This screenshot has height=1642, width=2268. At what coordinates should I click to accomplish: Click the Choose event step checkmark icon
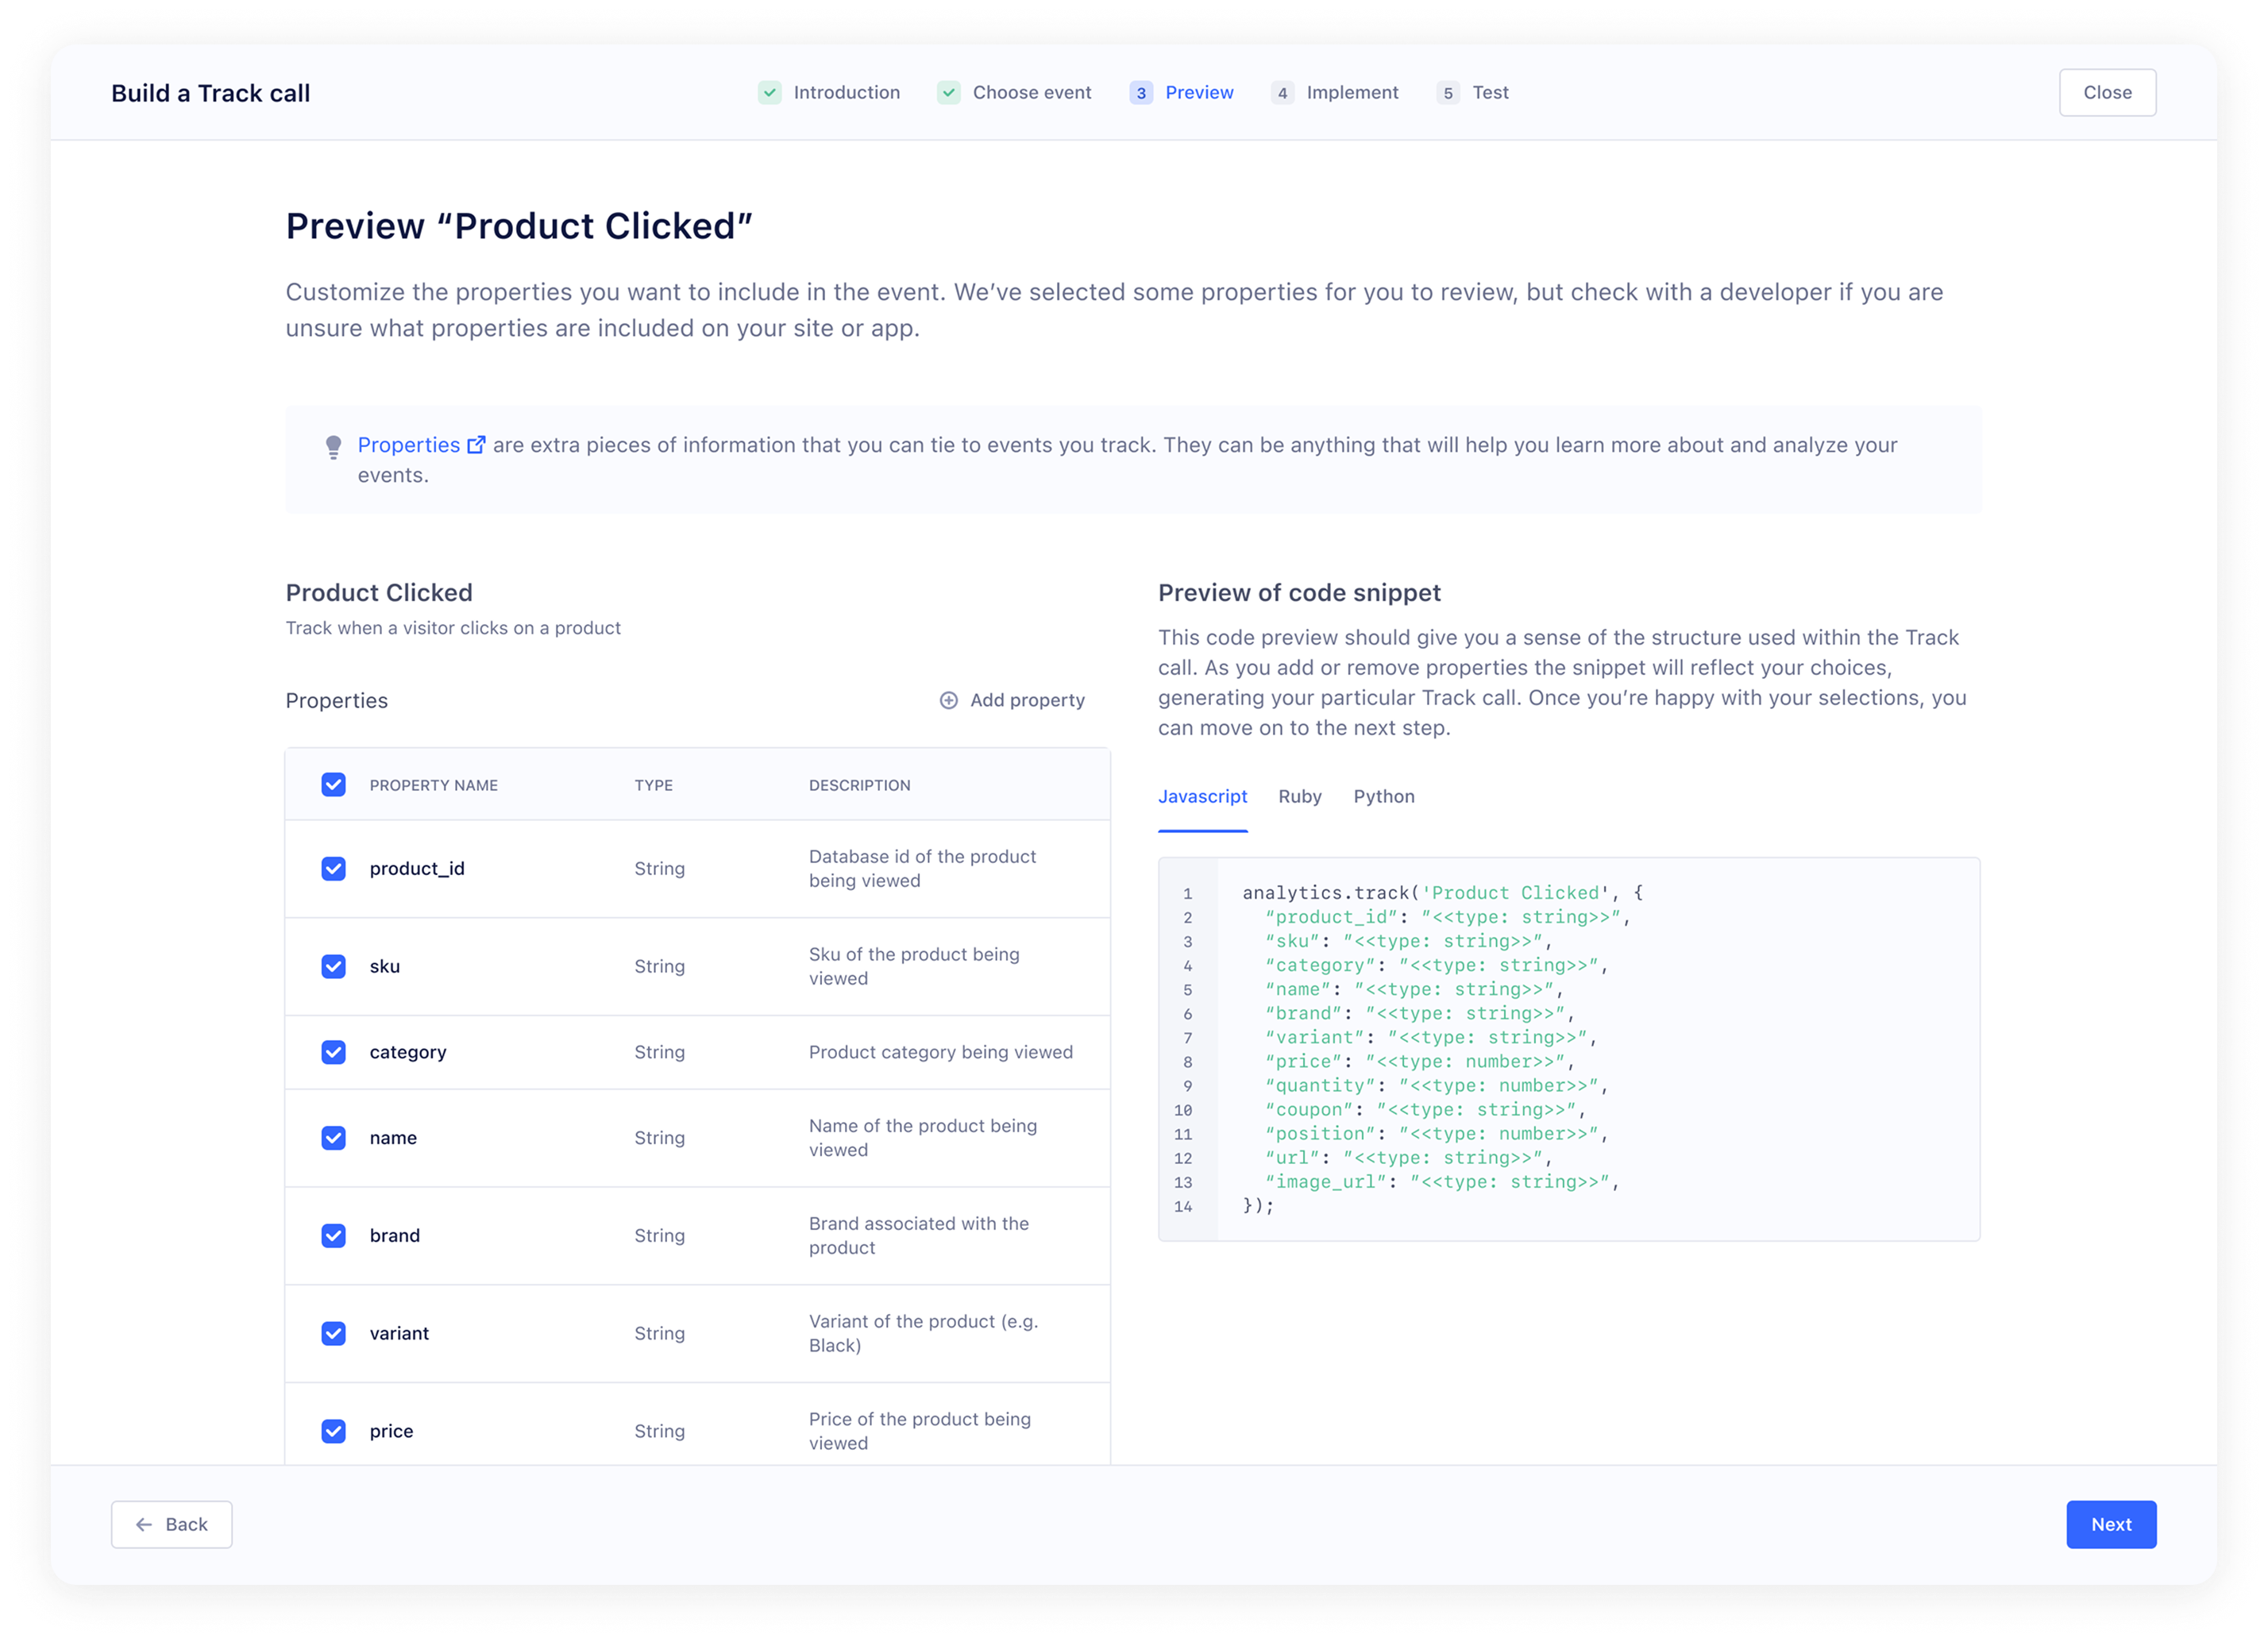coord(948,93)
